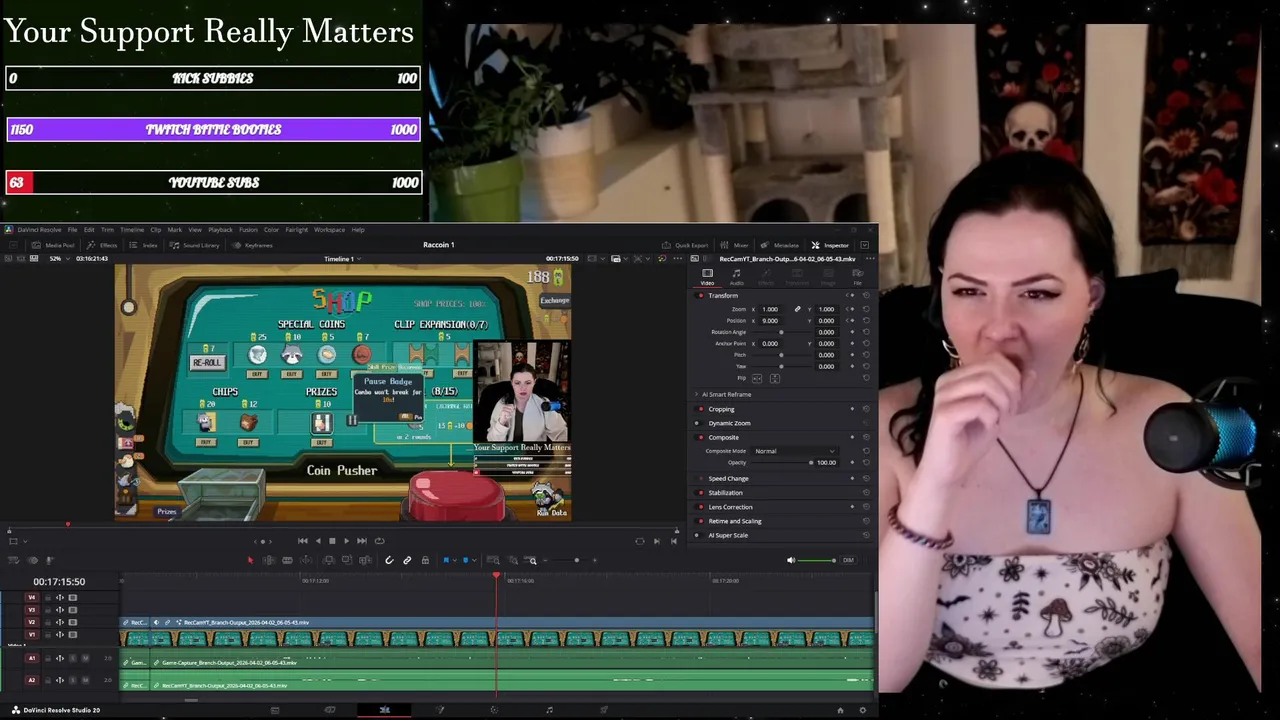The image size is (1280, 720).
Task: Open the Effects library button in top toolbar
Action: pyautogui.click(x=103, y=245)
